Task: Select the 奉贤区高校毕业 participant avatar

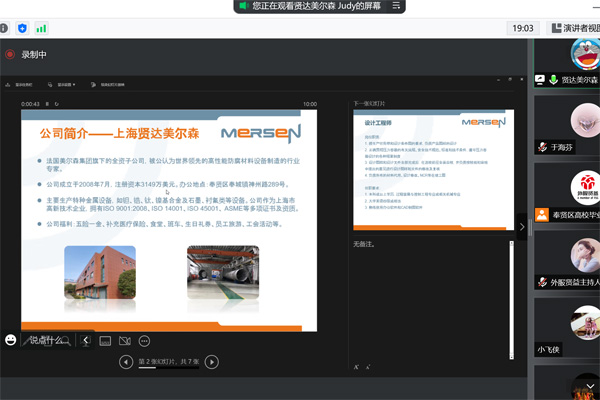Action: pos(585,188)
